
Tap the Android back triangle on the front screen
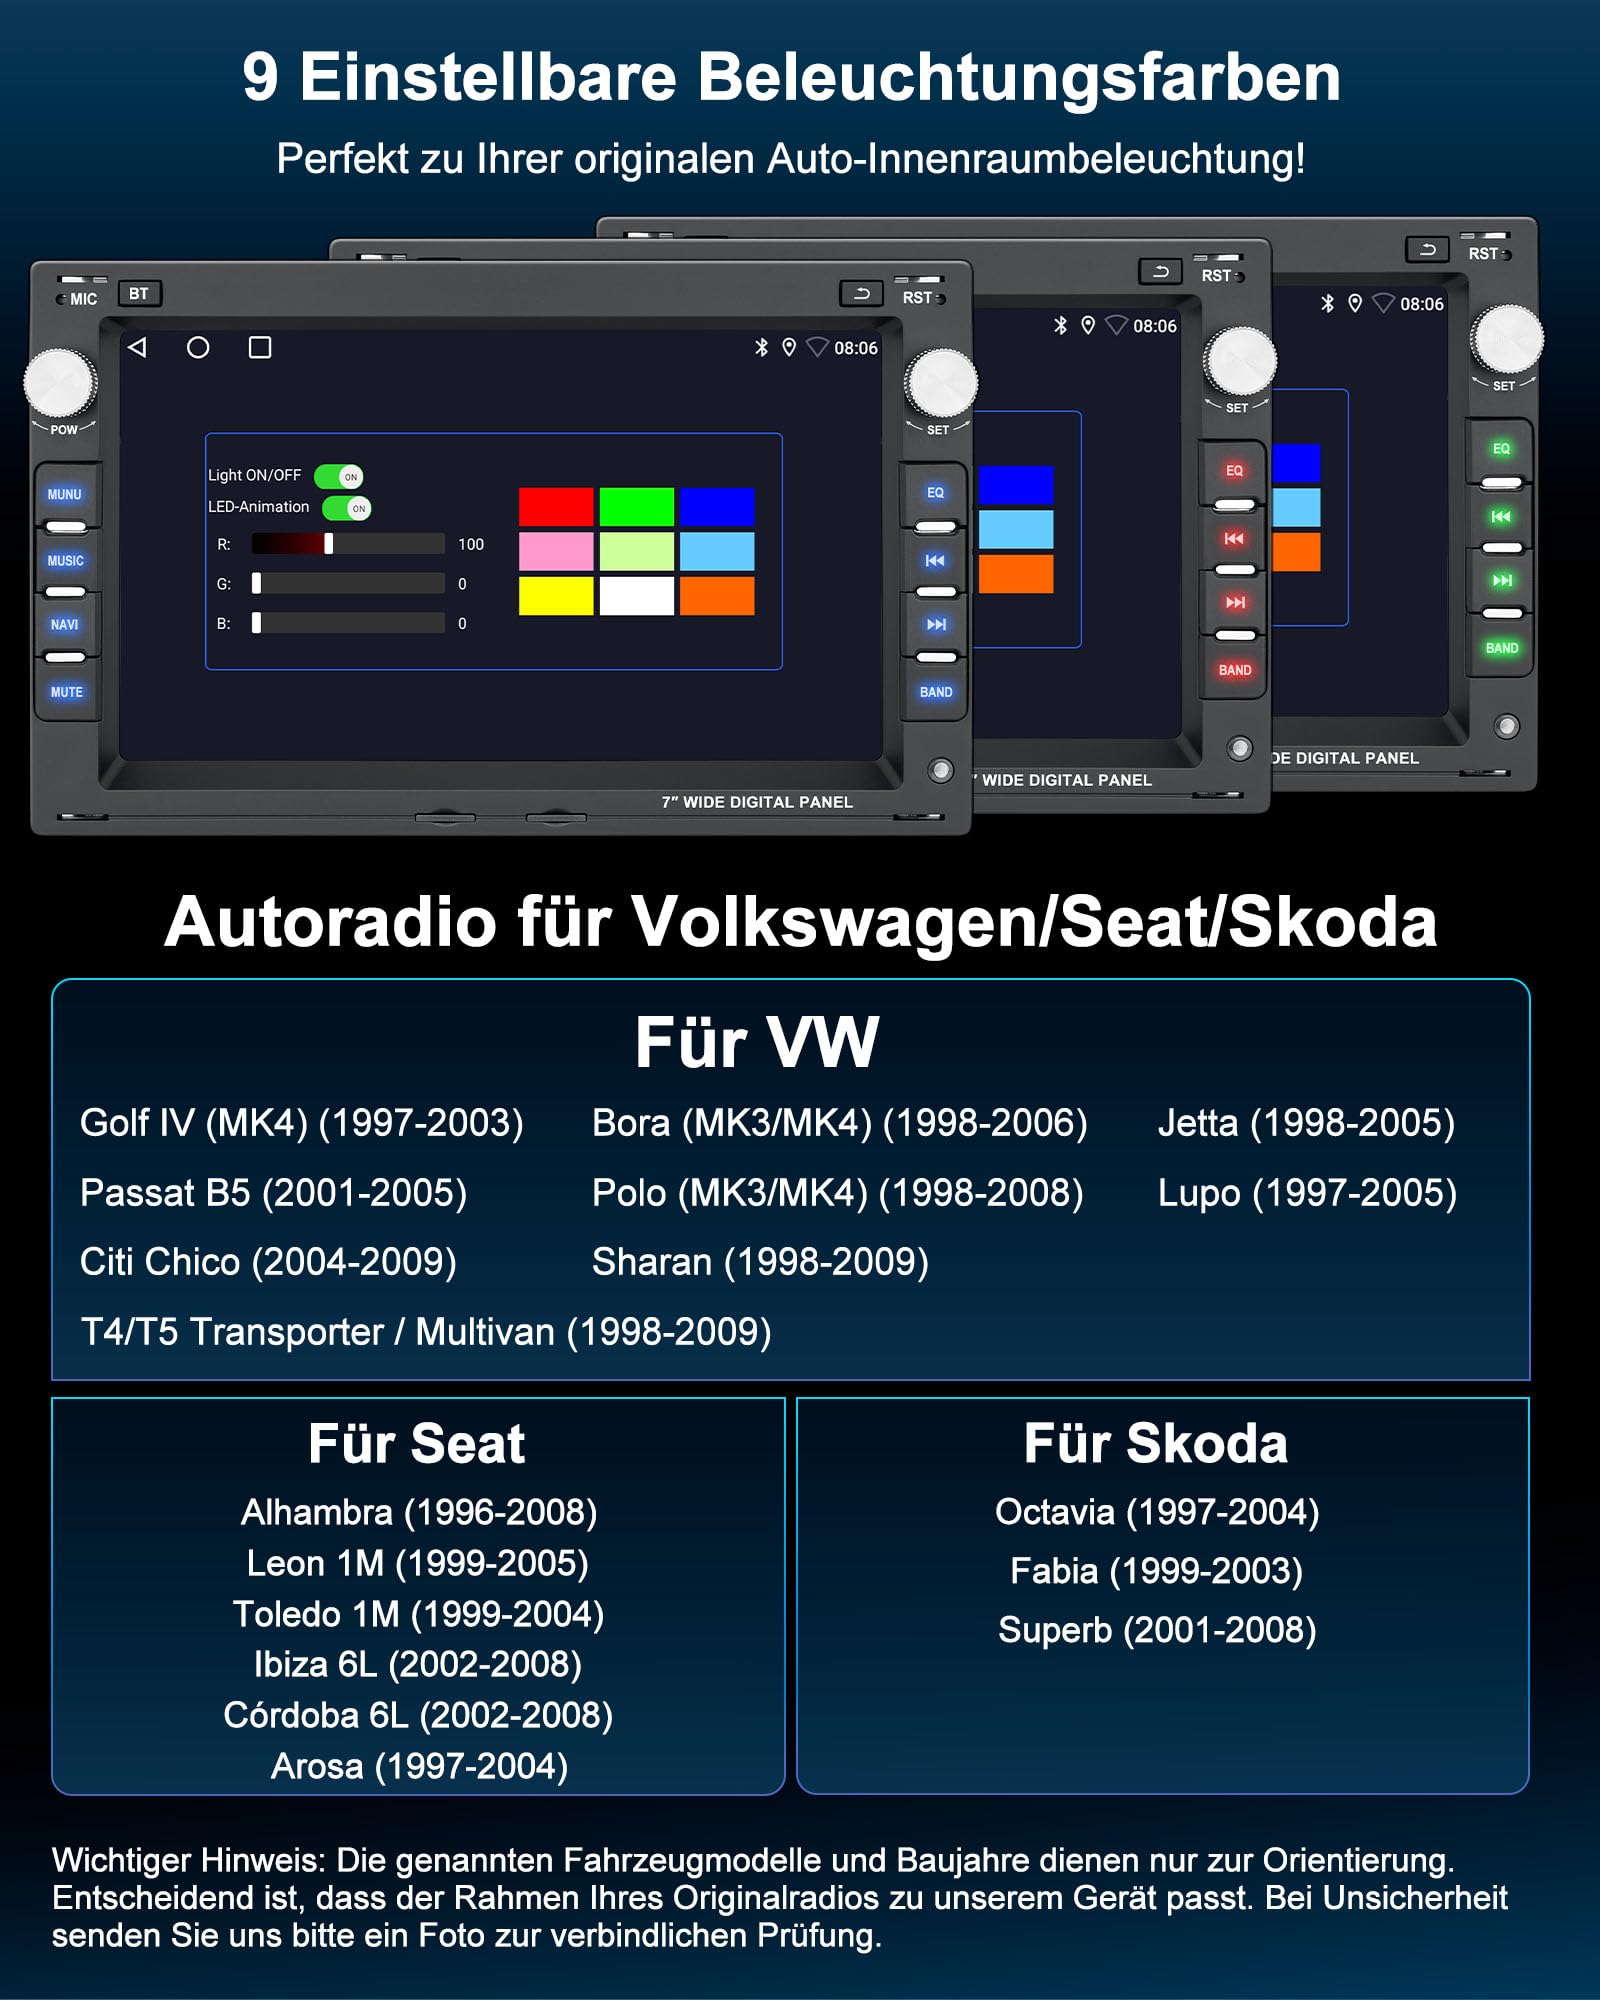138,347
